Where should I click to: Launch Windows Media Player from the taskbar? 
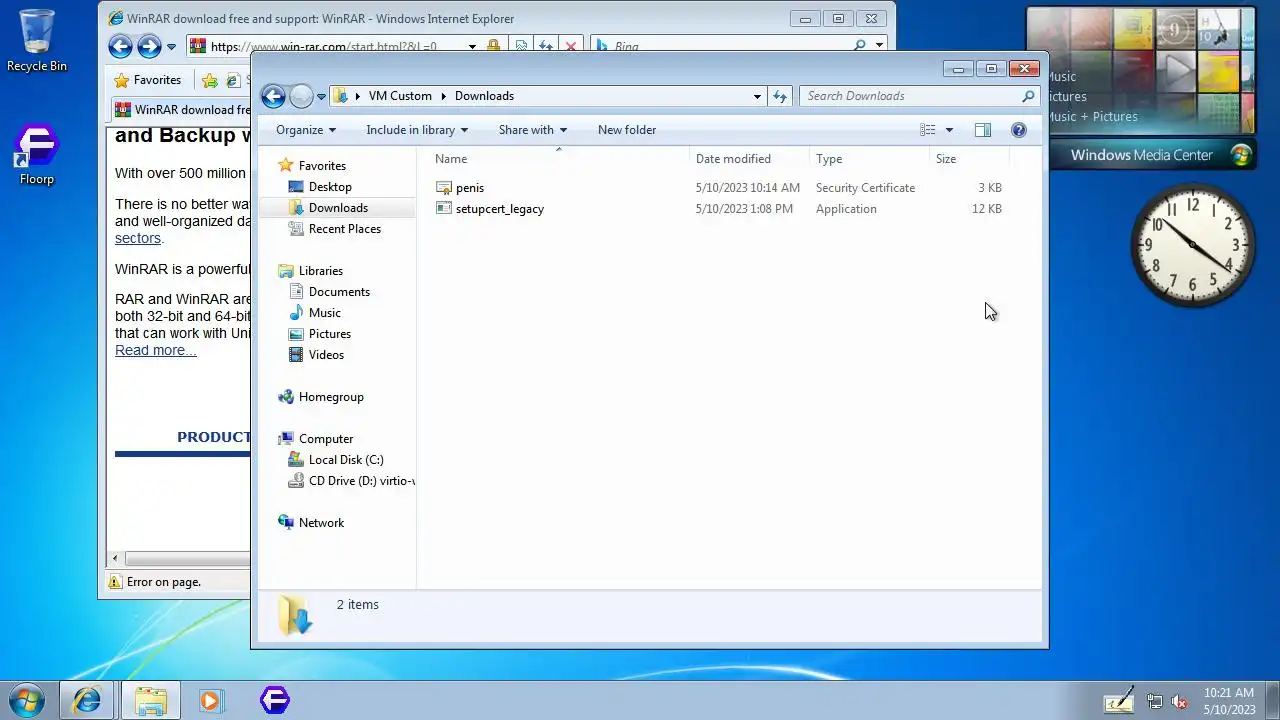211,700
